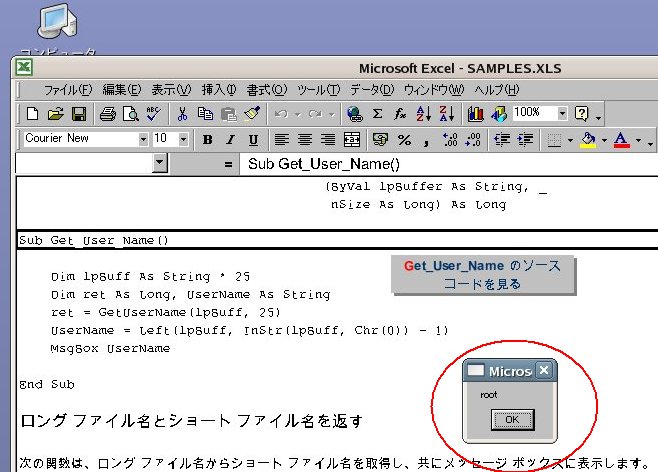
Task: Run the ABC spelling check icon
Action: pos(154,114)
